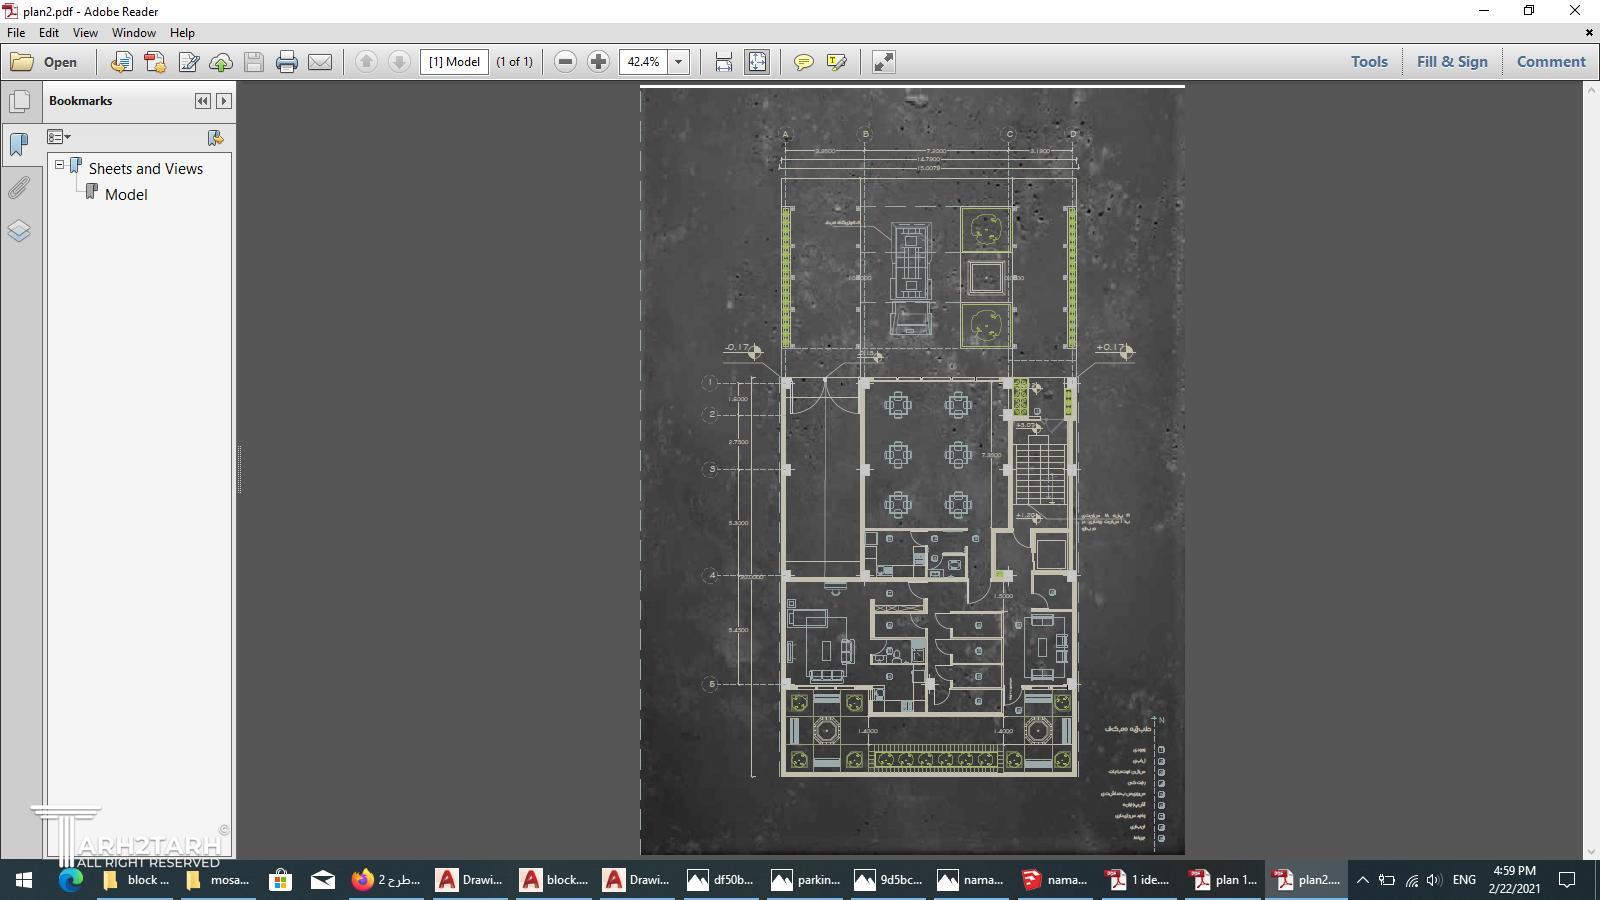The height and width of the screenshot is (900, 1600).
Task: Open the Fill & Sign pane
Action: 1451,62
